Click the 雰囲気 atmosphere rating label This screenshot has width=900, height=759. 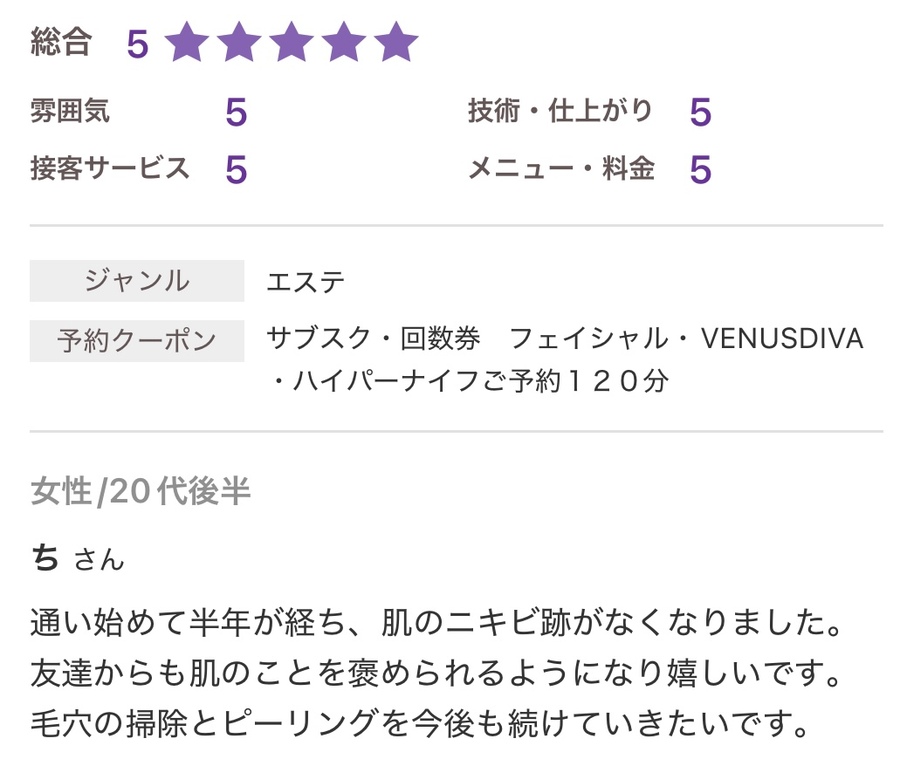pyautogui.click(x=70, y=111)
